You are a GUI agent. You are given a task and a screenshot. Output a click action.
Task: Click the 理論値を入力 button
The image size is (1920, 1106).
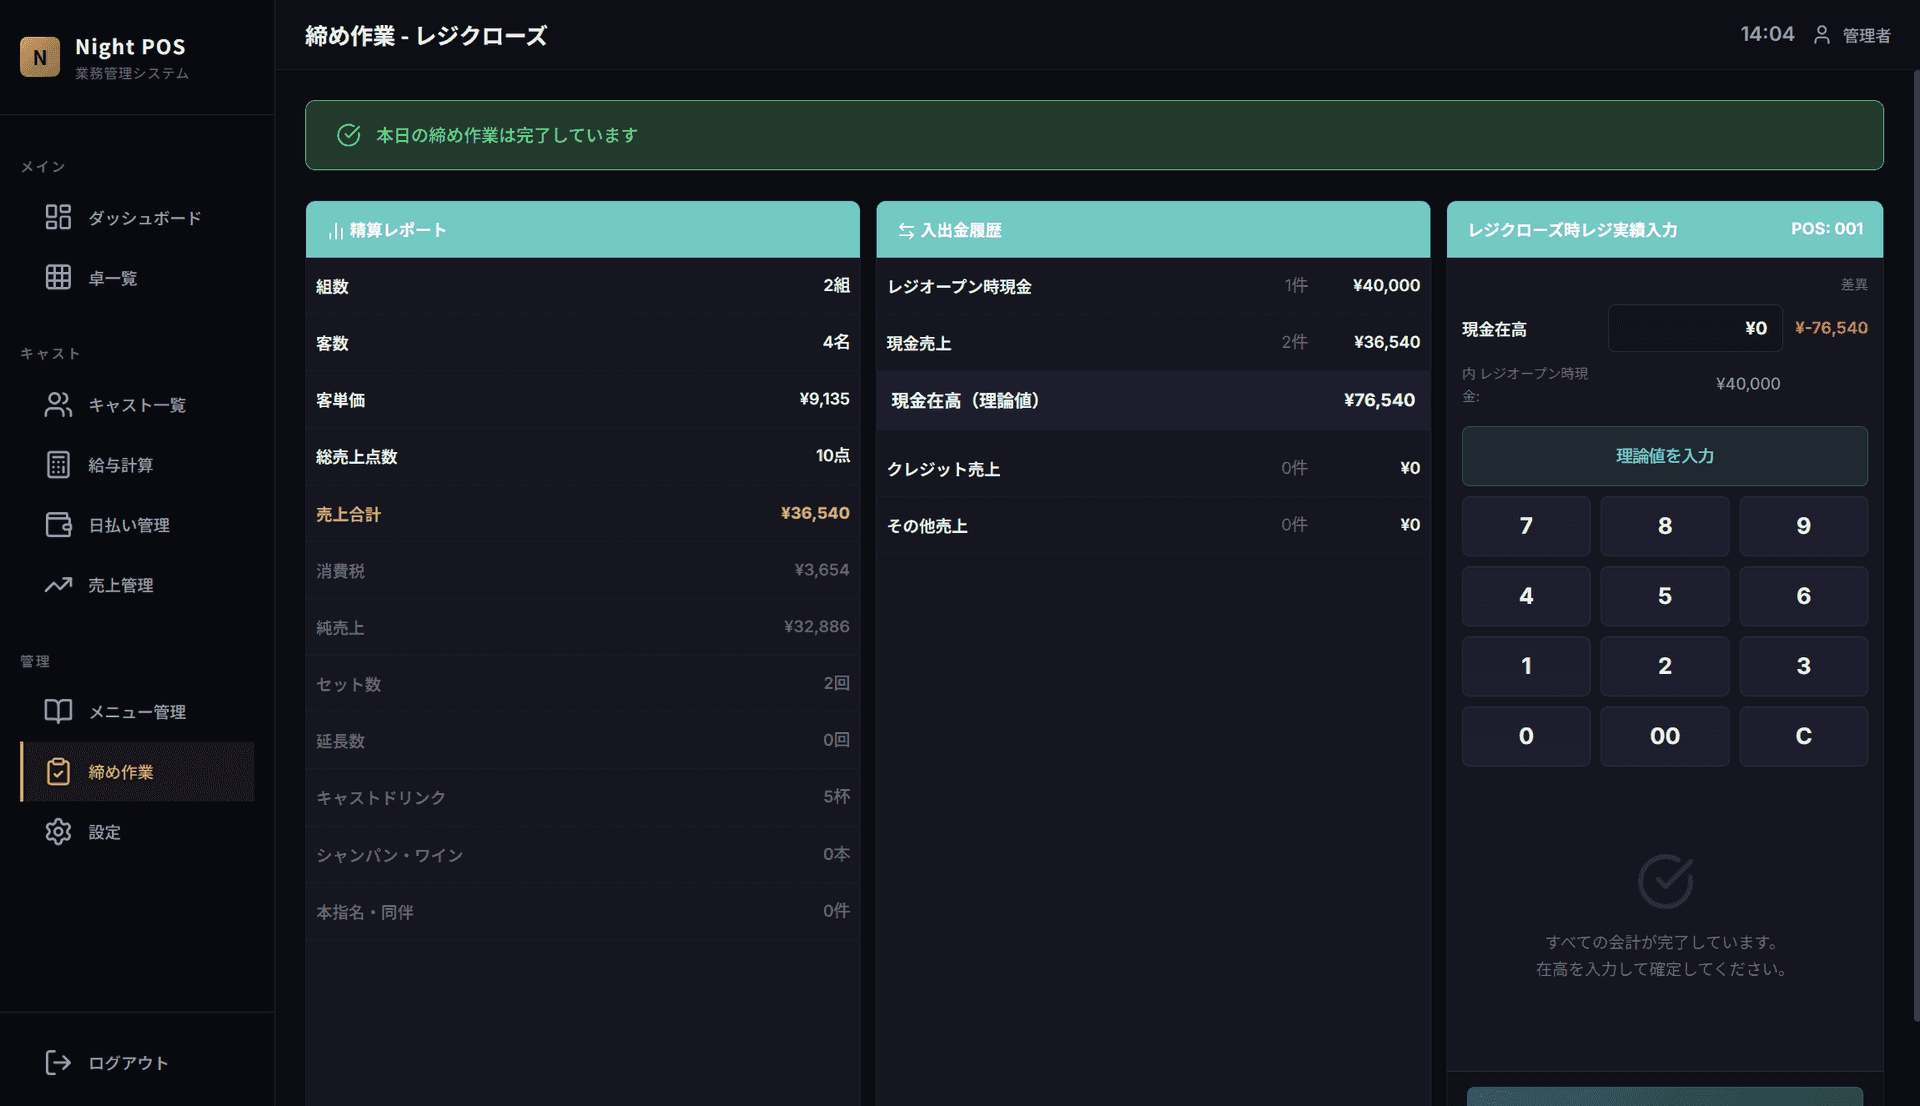tap(1664, 456)
